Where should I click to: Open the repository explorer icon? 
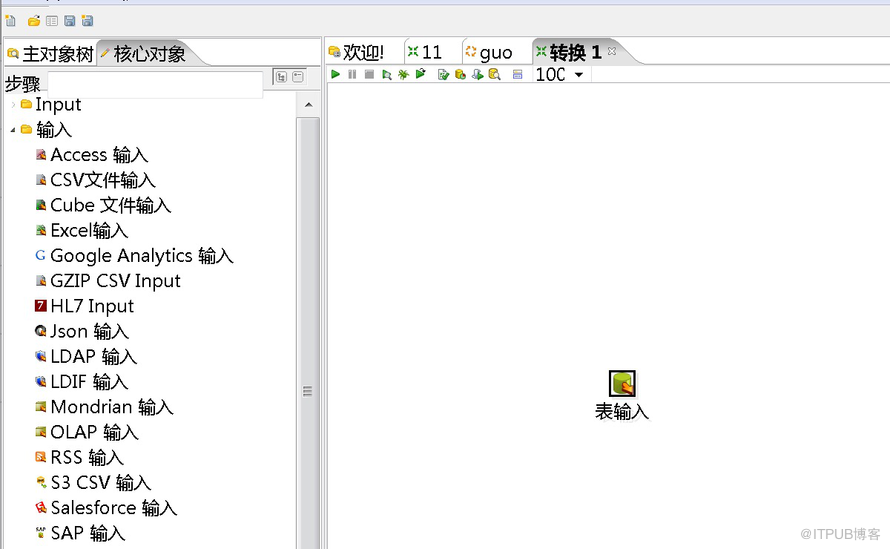pos(52,21)
